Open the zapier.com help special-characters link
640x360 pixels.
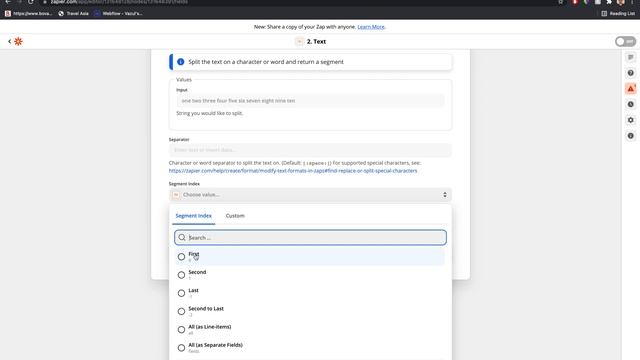[x=293, y=171]
